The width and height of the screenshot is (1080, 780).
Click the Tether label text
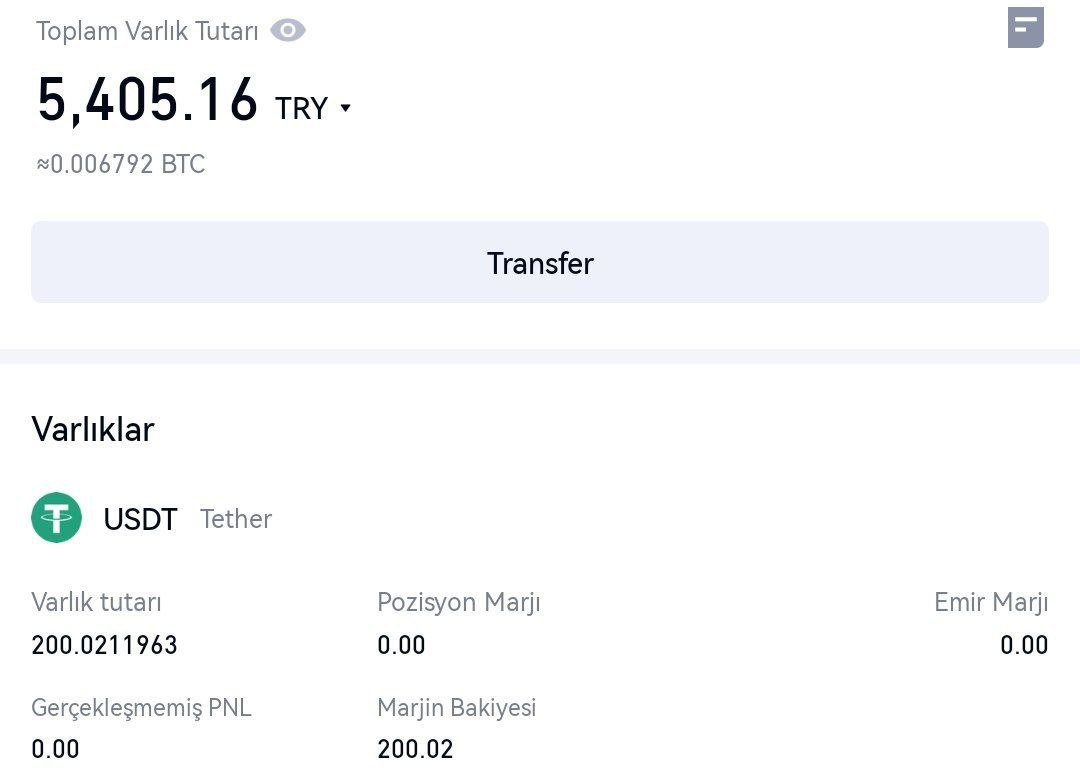click(x=236, y=519)
